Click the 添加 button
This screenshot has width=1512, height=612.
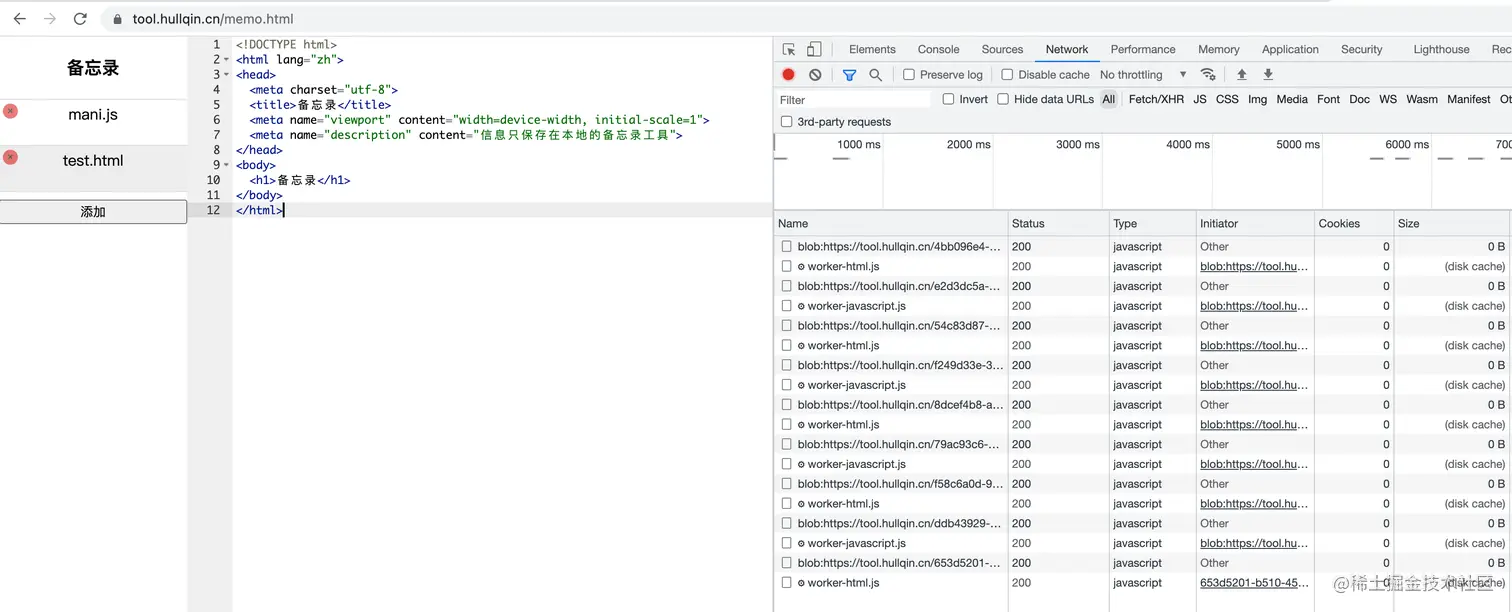click(x=93, y=212)
